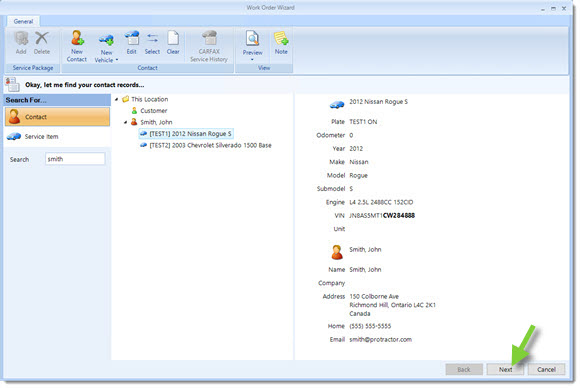Select the This Location folder

pos(145,99)
